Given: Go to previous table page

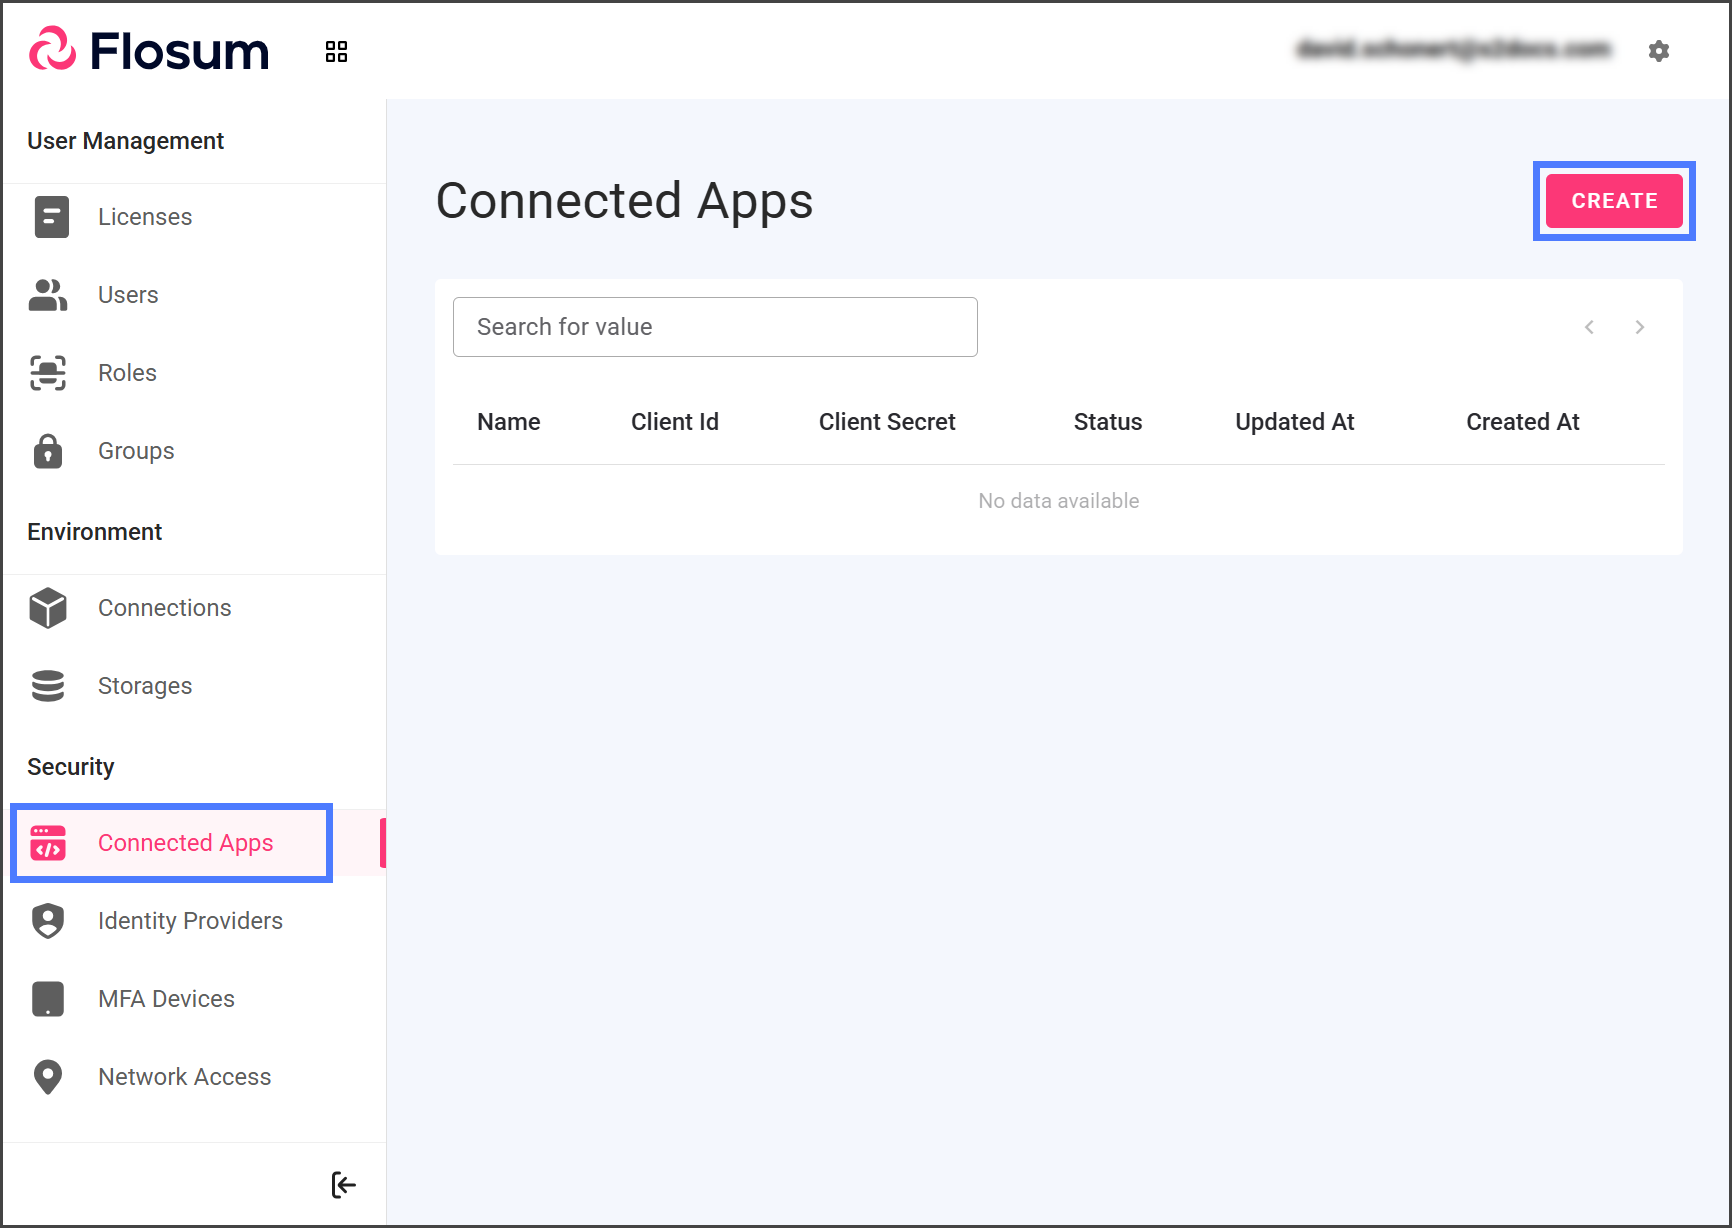Looking at the screenshot, I should (x=1589, y=327).
